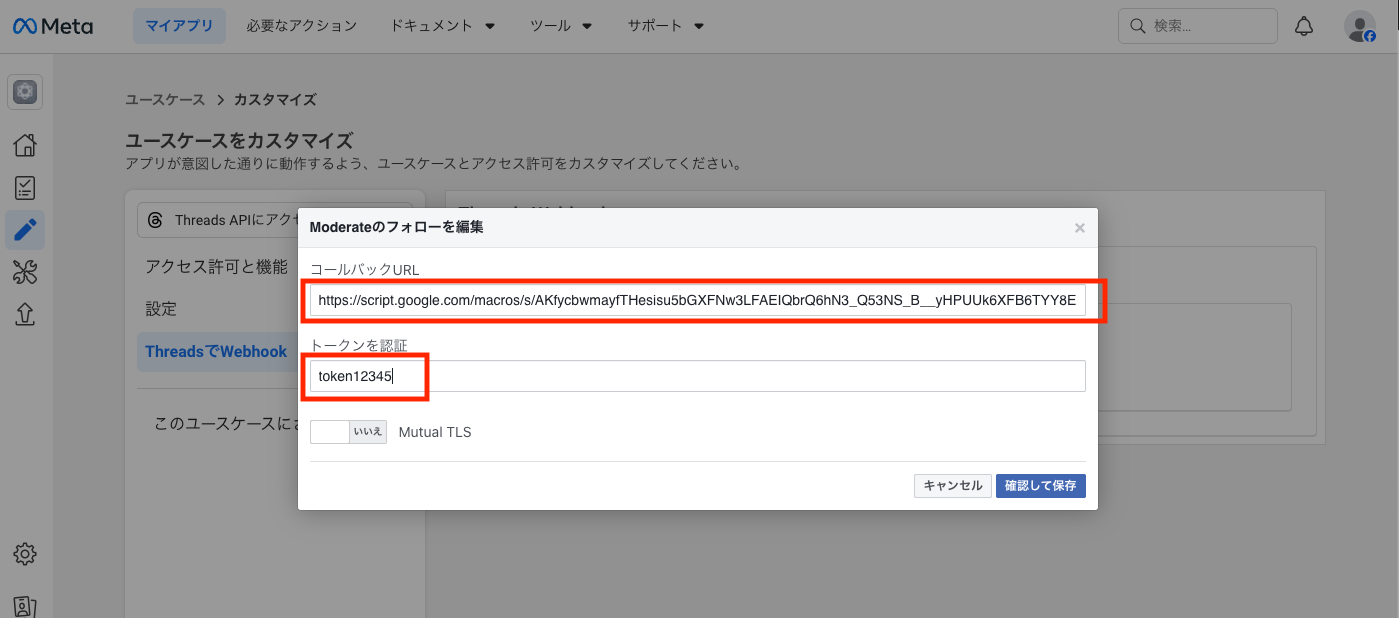Click the search field in the top bar

[1197, 25]
